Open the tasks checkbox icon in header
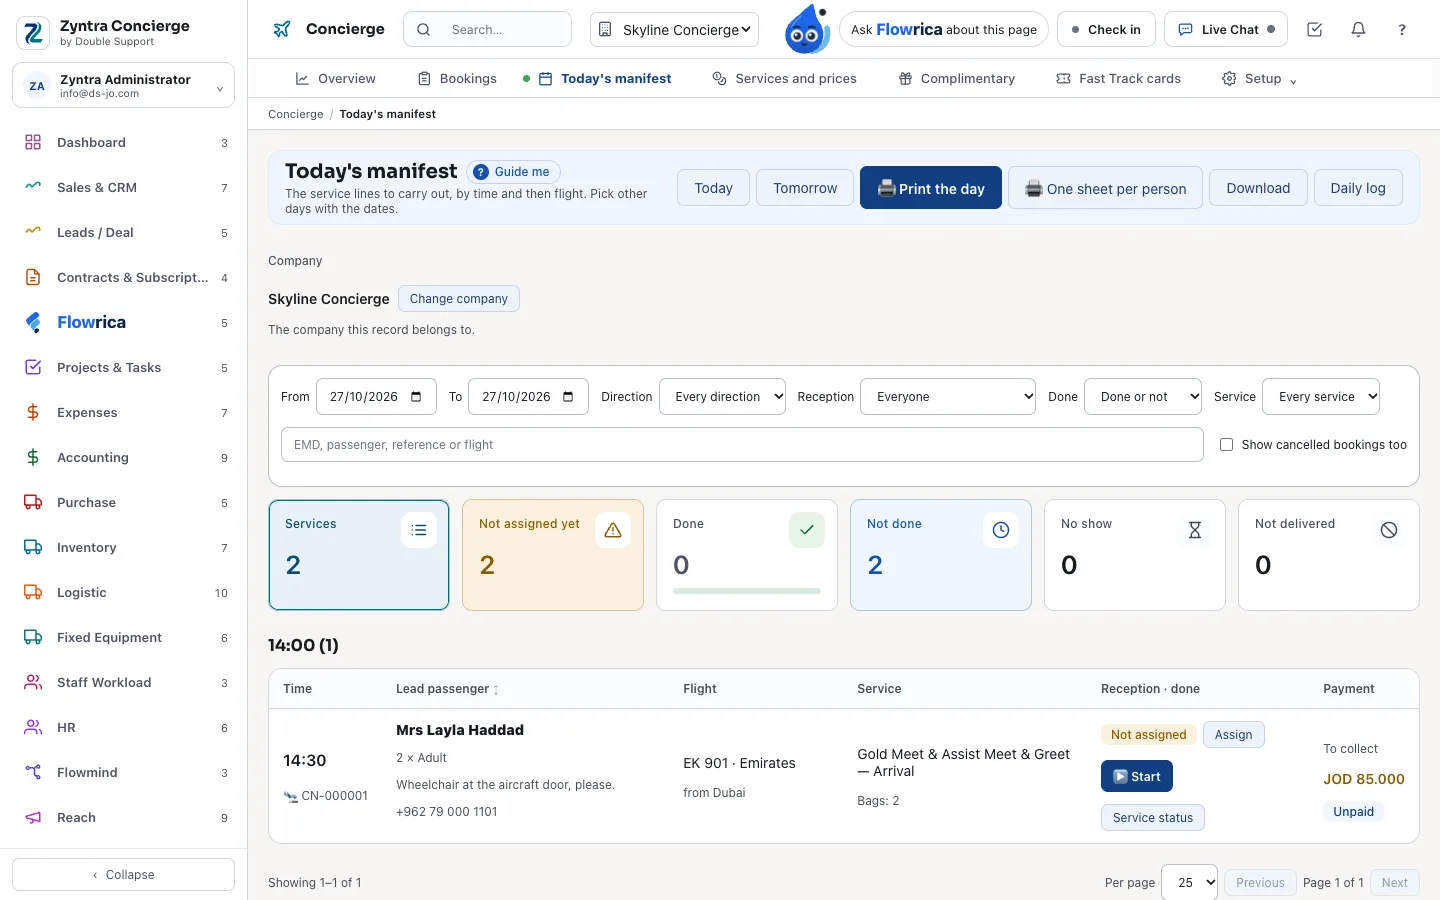Screen dimensions: 1440x900 coord(1315,30)
